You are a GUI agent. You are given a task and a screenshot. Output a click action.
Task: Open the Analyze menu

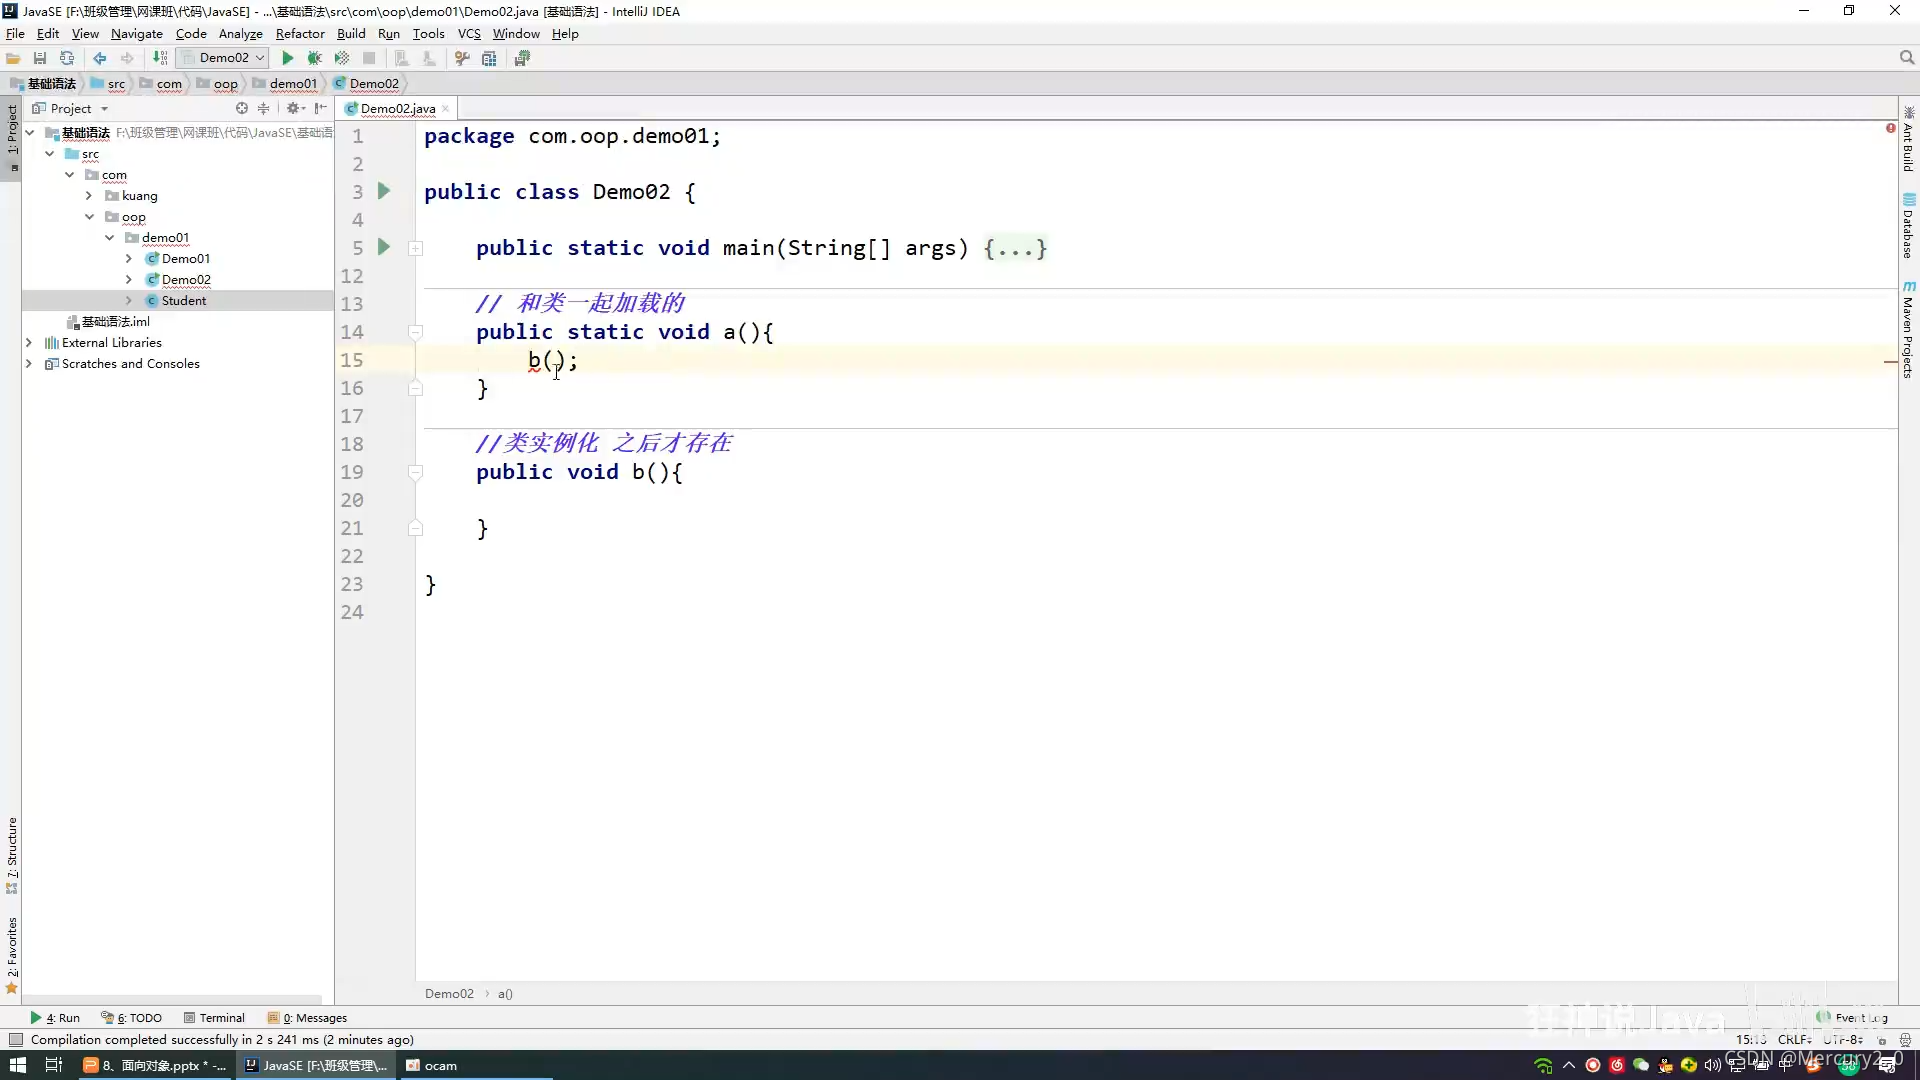coord(240,33)
